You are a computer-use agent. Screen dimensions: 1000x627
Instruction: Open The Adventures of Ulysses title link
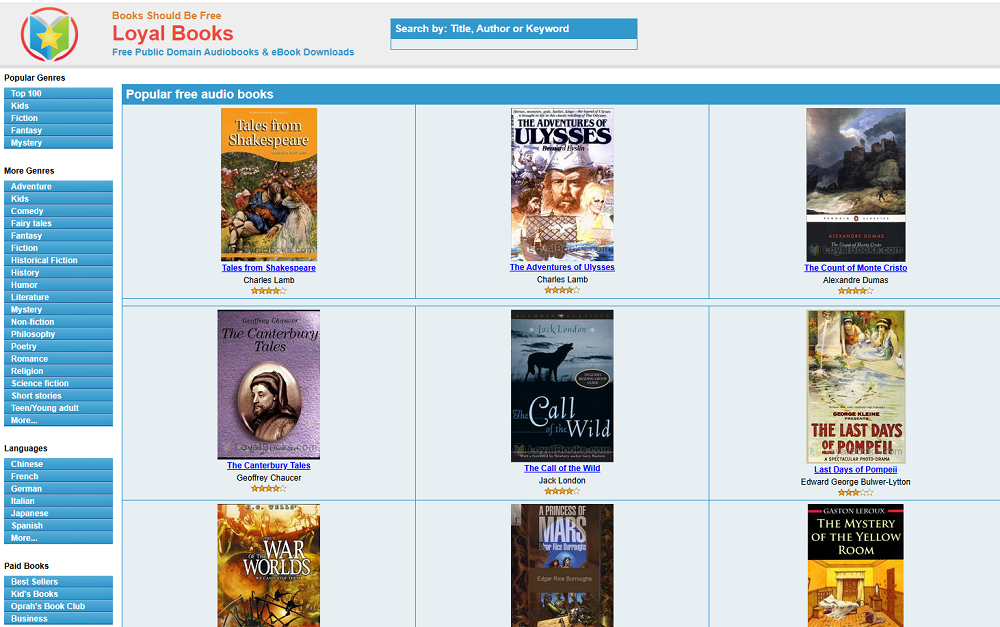[562, 267]
